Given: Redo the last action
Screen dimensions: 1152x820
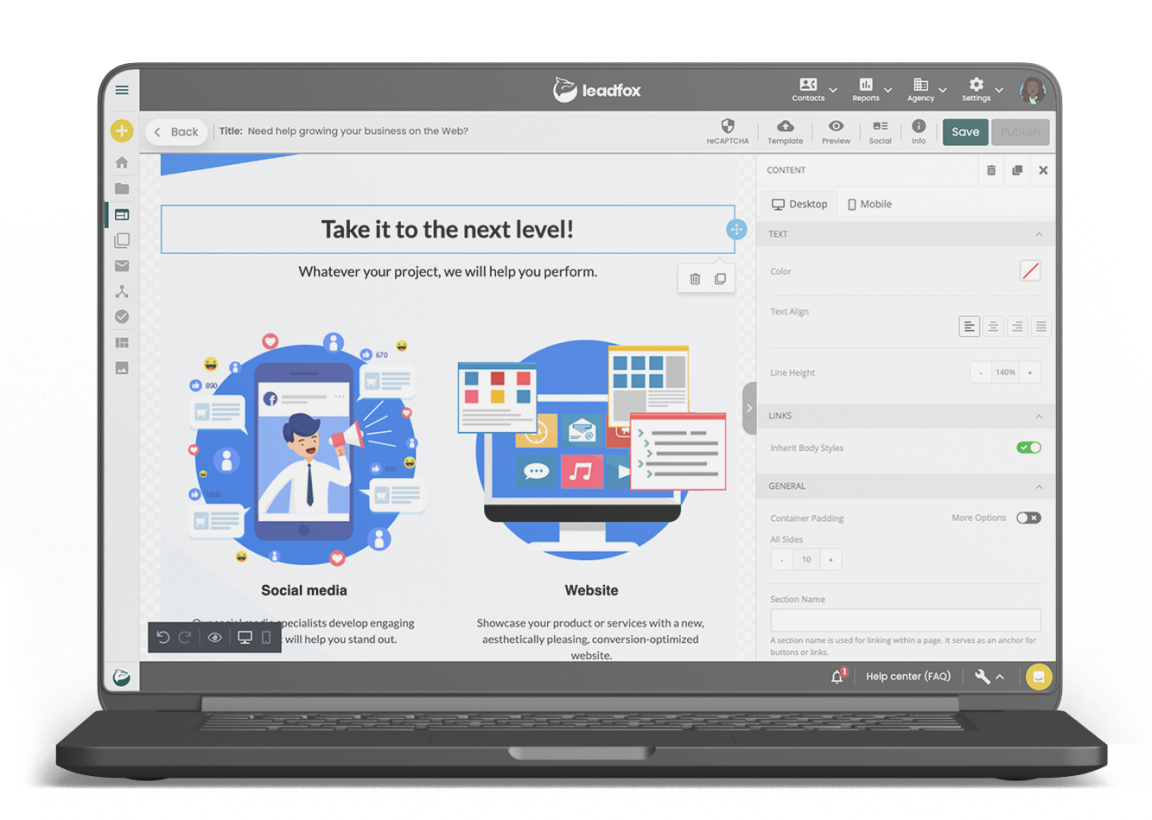Looking at the screenshot, I should click(x=185, y=637).
